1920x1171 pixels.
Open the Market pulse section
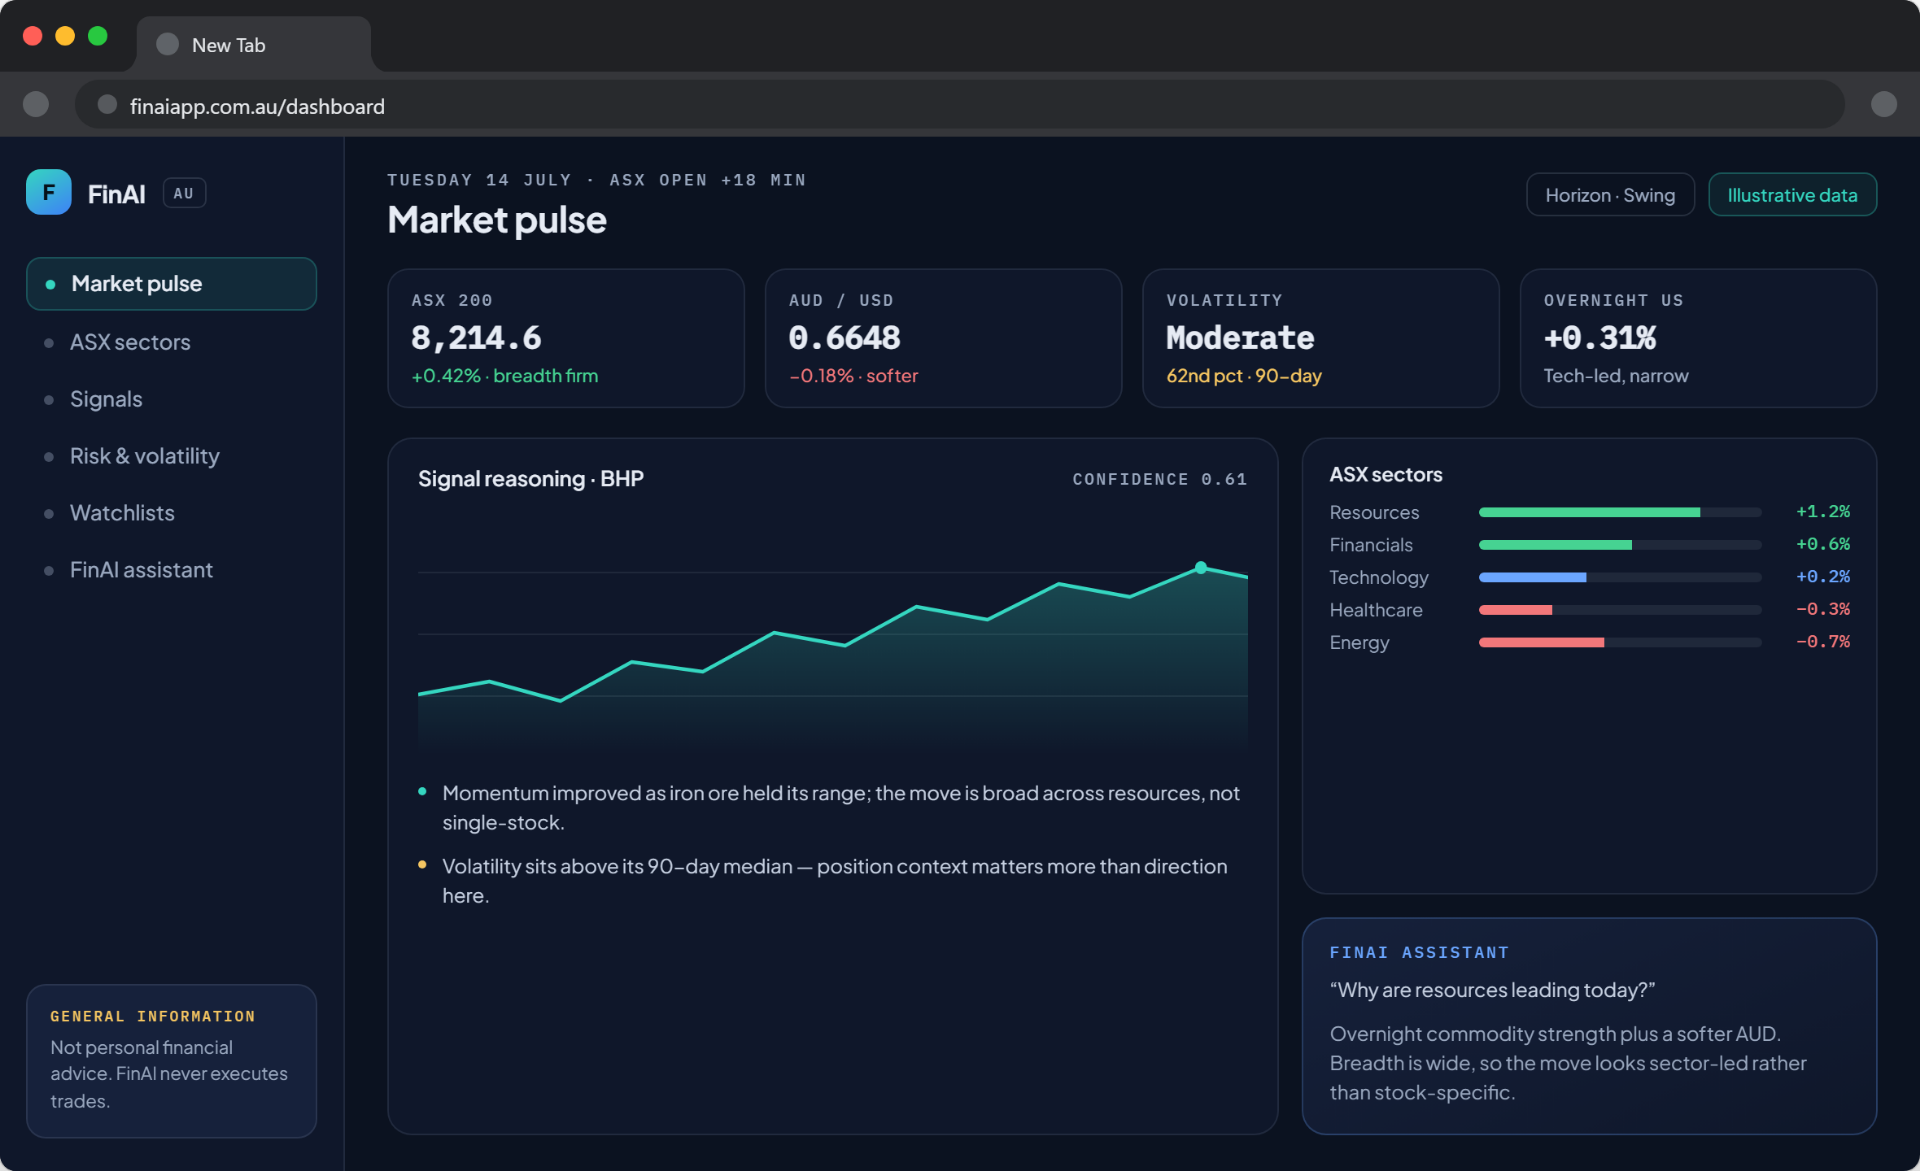point(171,284)
